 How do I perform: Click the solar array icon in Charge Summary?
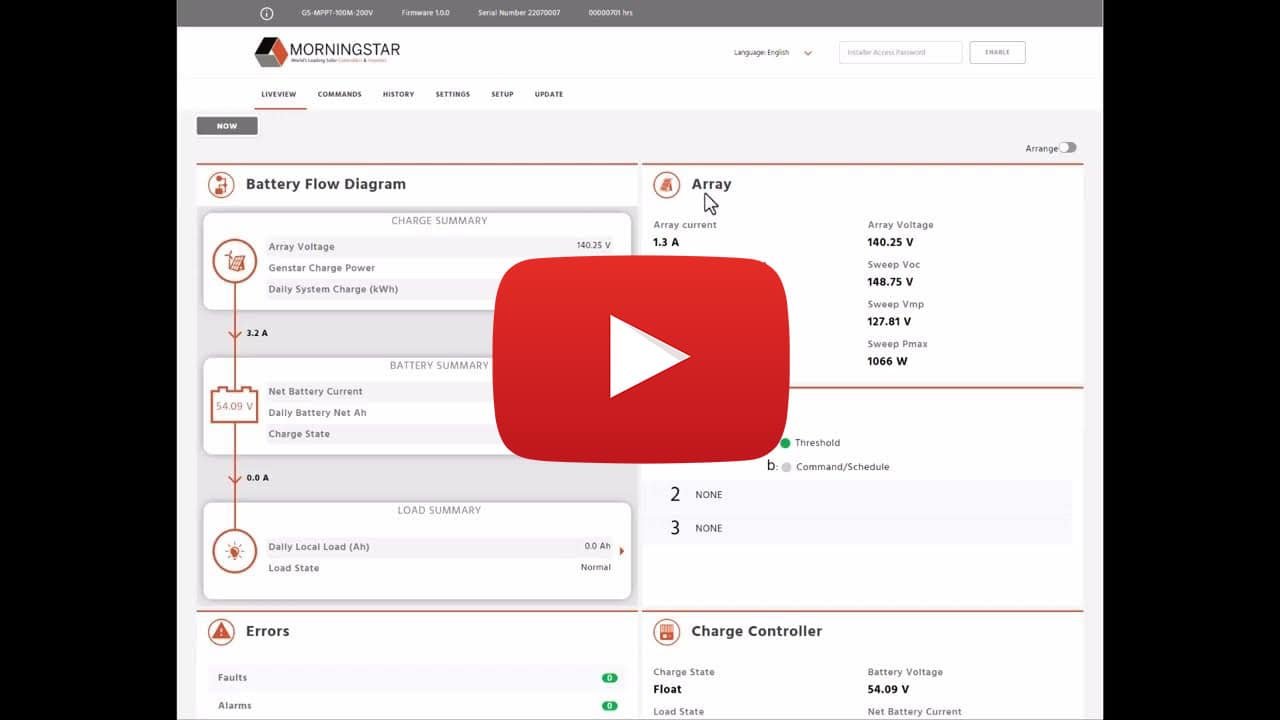click(x=235, y=262)
